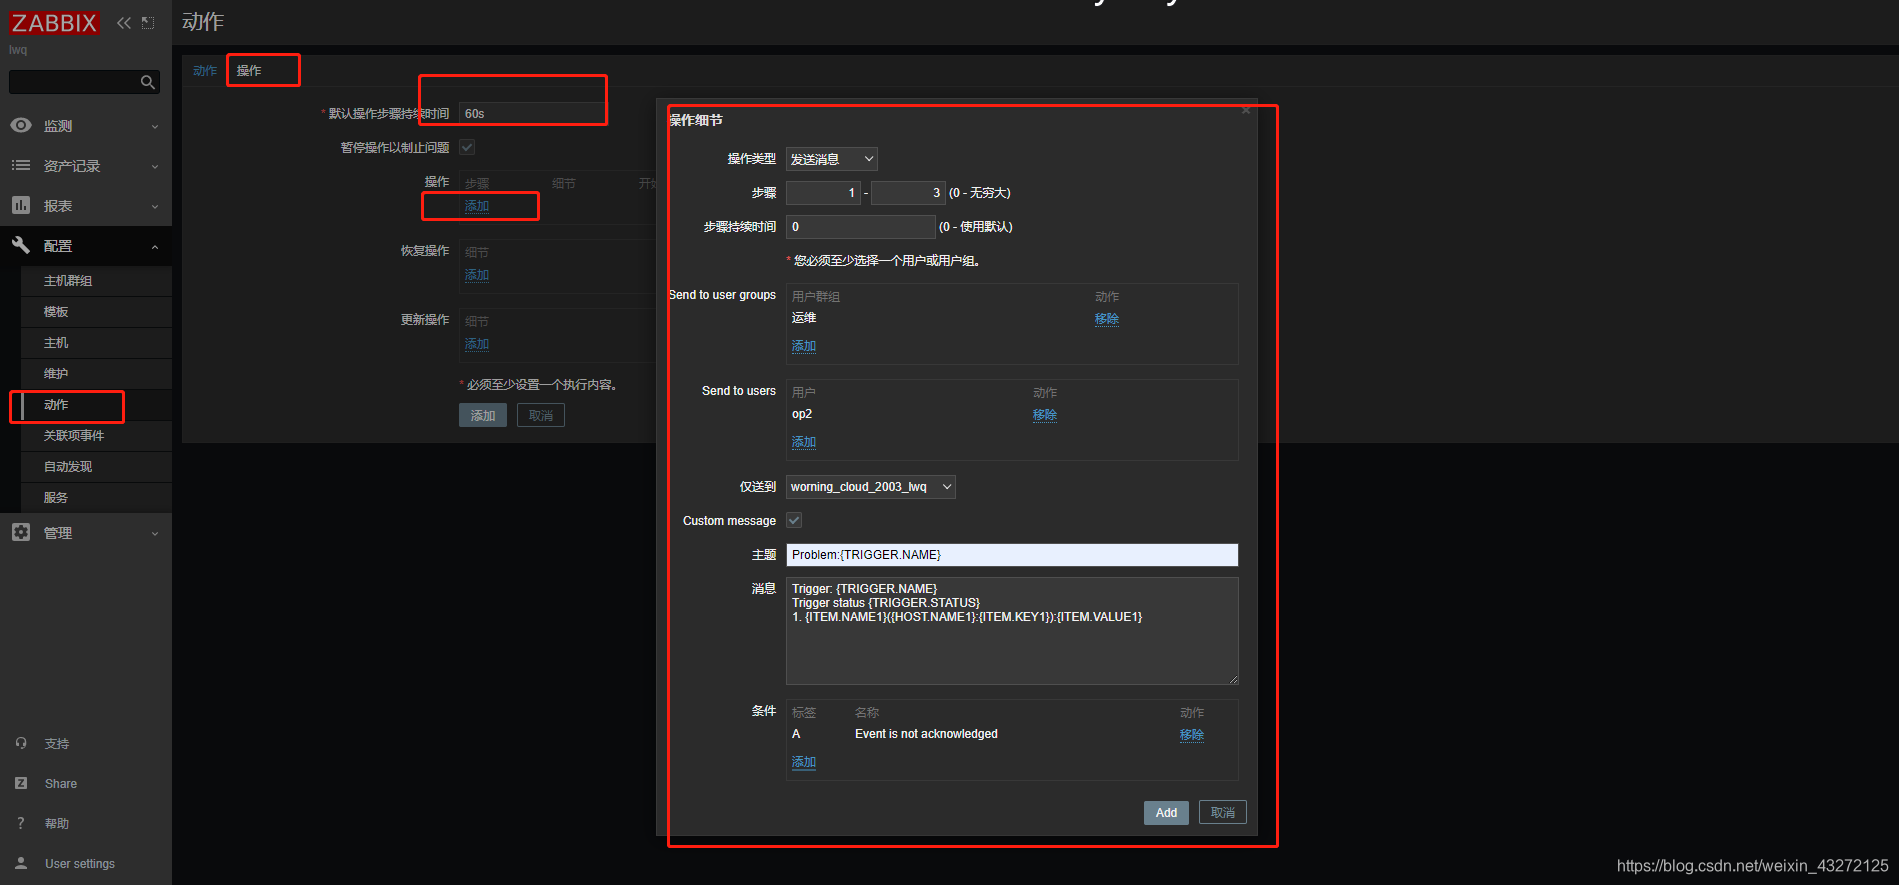Screen dimensions: 1899x885
Task: Toggle 暂停操作以制止问题 checkbox
Action: pyautogui.click(x=467, y=147)
